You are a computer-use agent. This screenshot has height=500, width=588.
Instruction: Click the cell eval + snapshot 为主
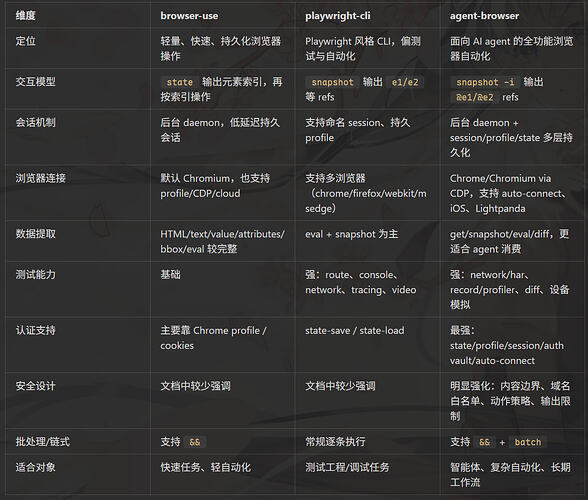(x=351, y=234)
